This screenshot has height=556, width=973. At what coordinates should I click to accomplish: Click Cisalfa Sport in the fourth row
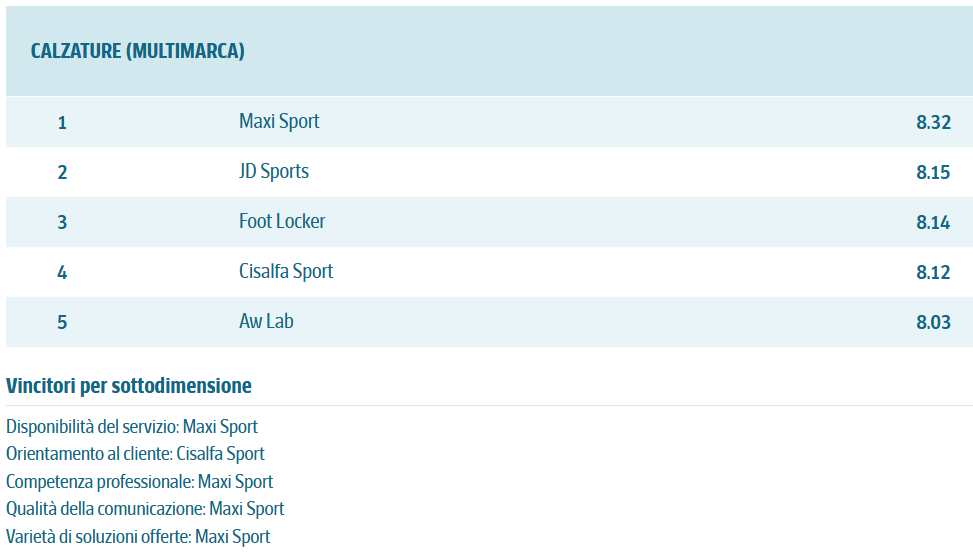286,271
